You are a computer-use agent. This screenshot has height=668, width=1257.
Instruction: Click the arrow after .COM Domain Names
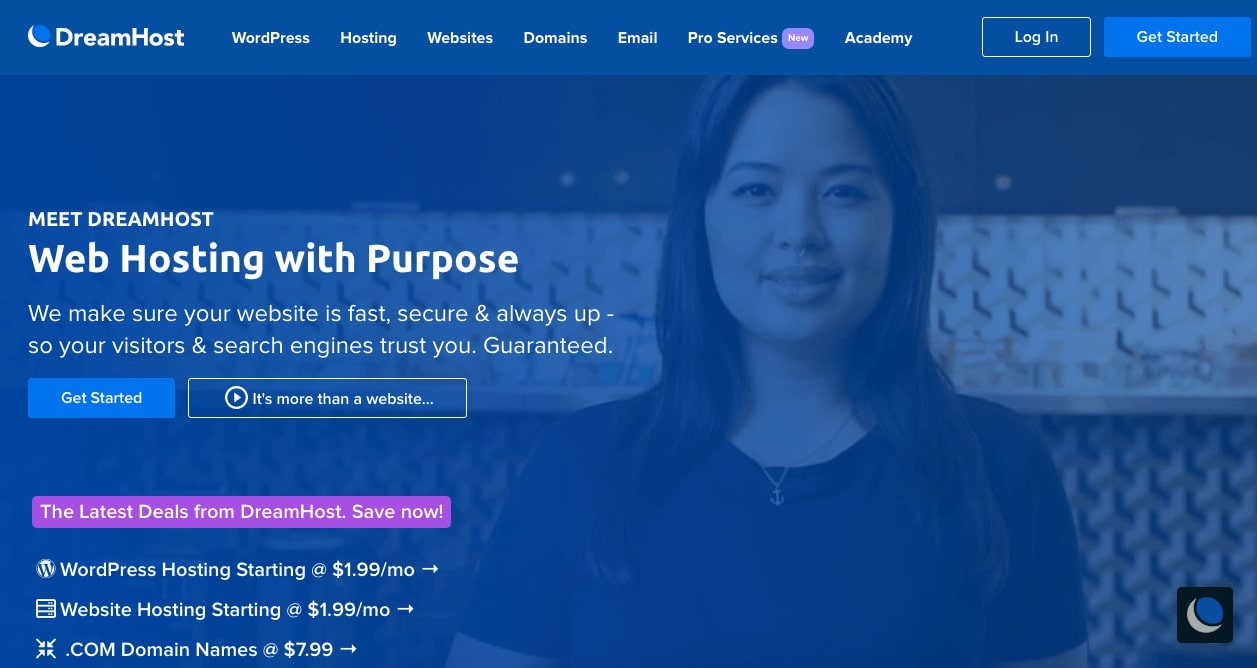(x=348, y=649)
